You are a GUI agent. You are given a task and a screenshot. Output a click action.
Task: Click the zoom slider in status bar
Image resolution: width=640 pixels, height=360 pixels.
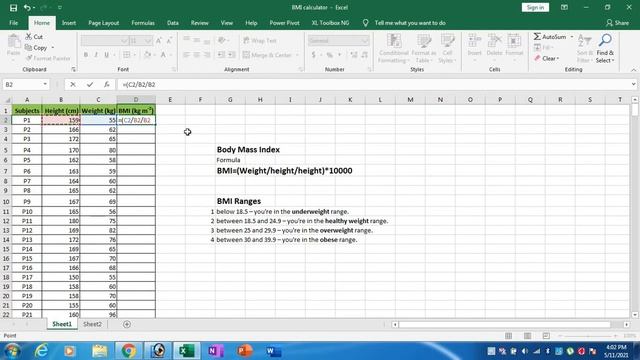[588, 336]
